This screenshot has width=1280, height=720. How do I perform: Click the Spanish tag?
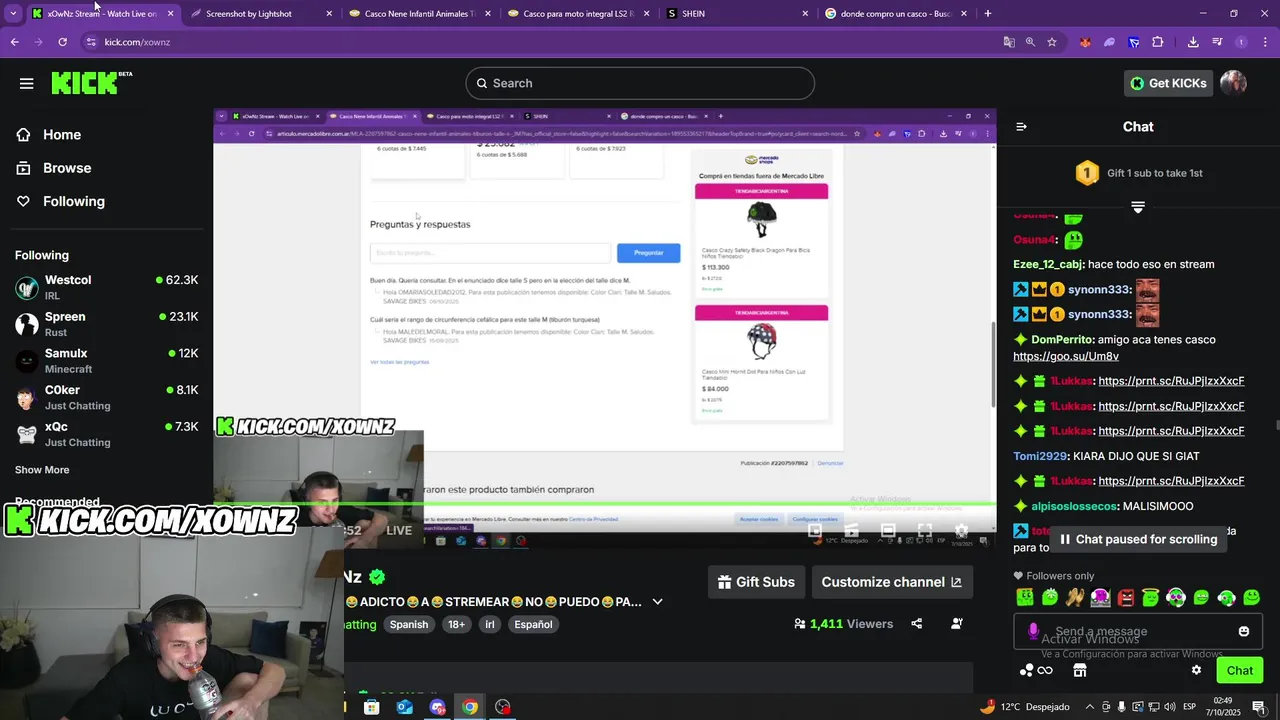point(409,624)
